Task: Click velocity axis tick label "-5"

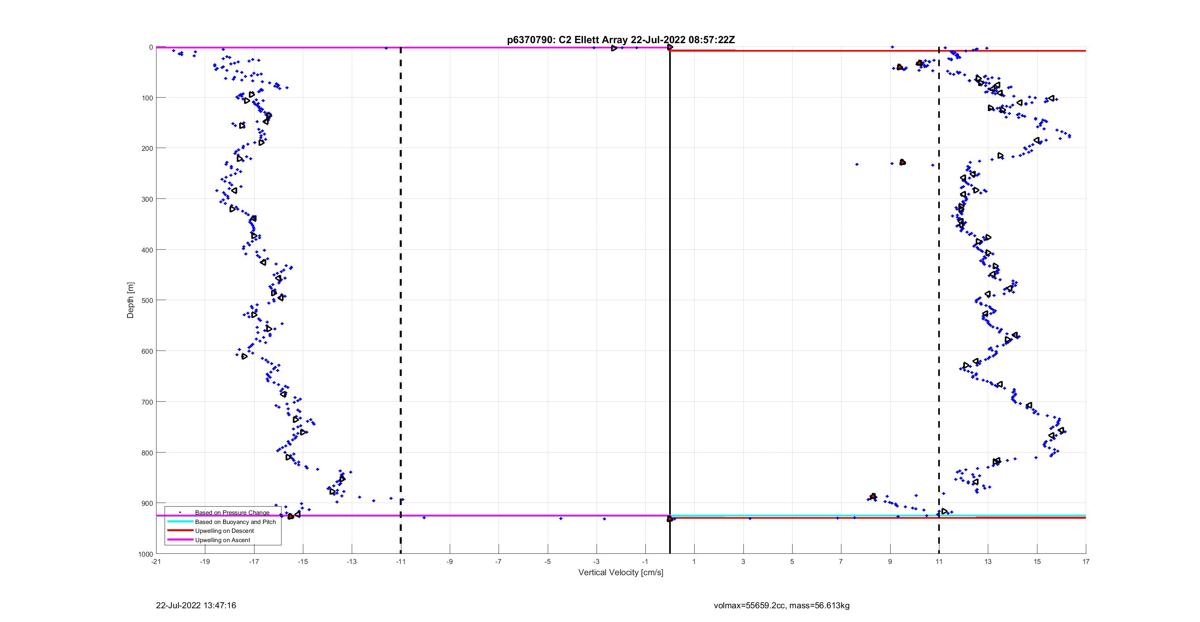Action: click(x=548, y=562)
